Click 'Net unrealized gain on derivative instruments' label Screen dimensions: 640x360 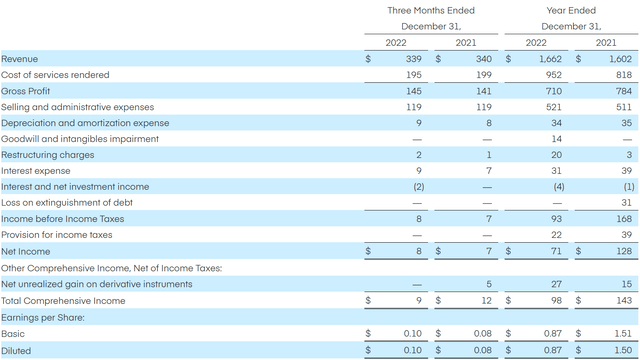click(97, 284)
